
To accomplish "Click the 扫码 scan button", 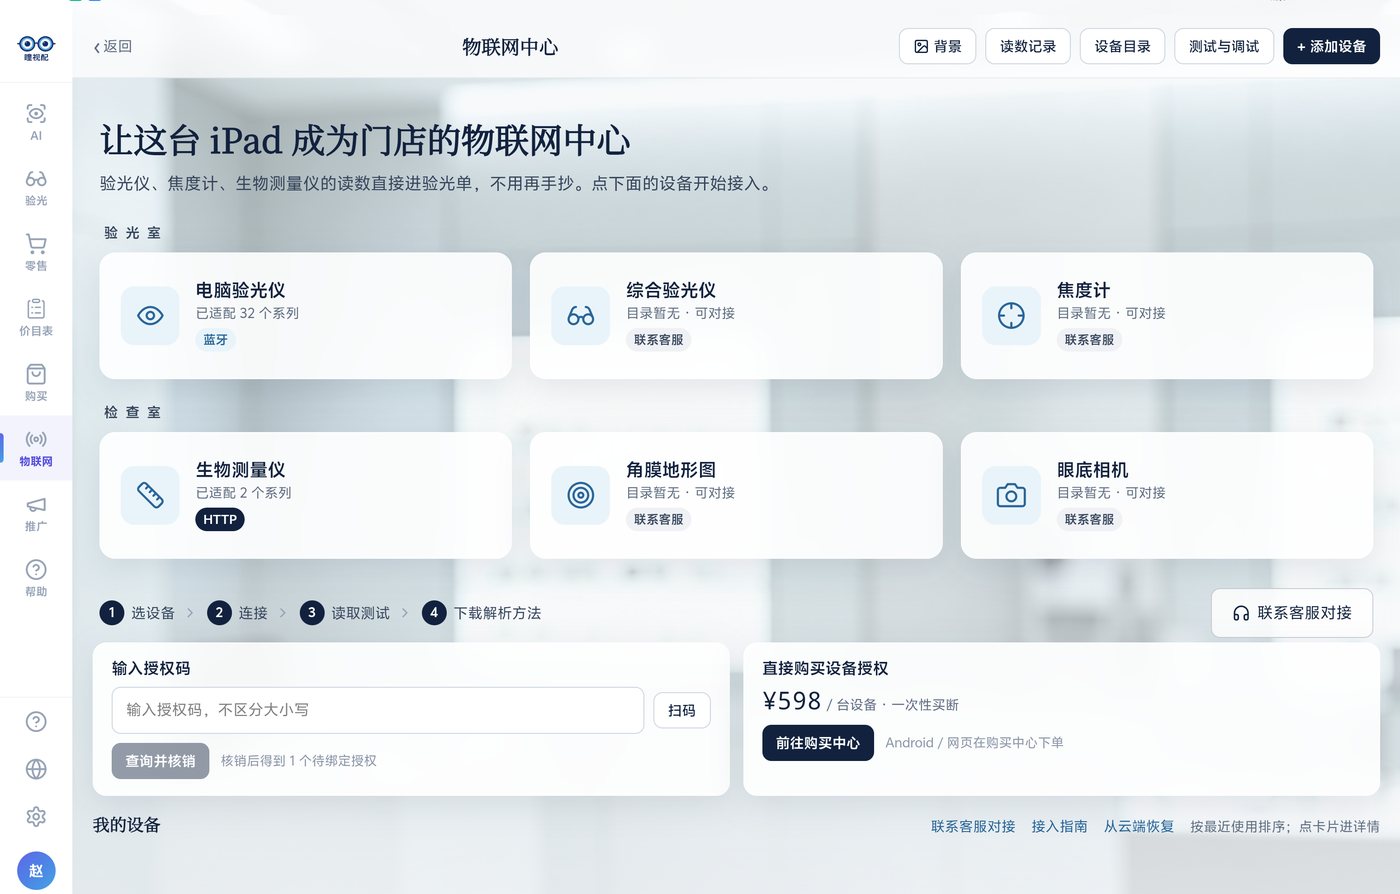I will (x=682, y=710).
